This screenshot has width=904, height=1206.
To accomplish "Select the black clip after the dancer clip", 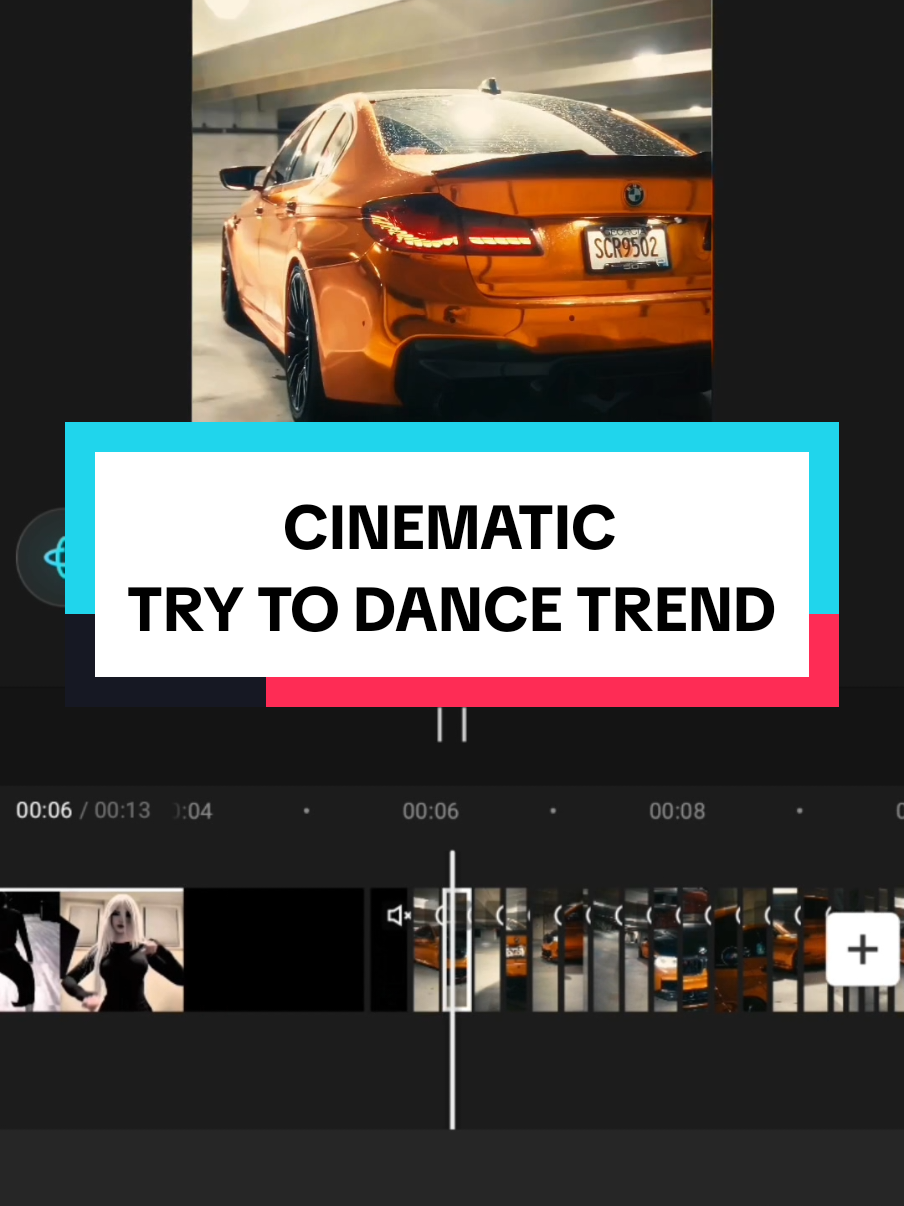I will pyautogui.click(x=274, y=949).
